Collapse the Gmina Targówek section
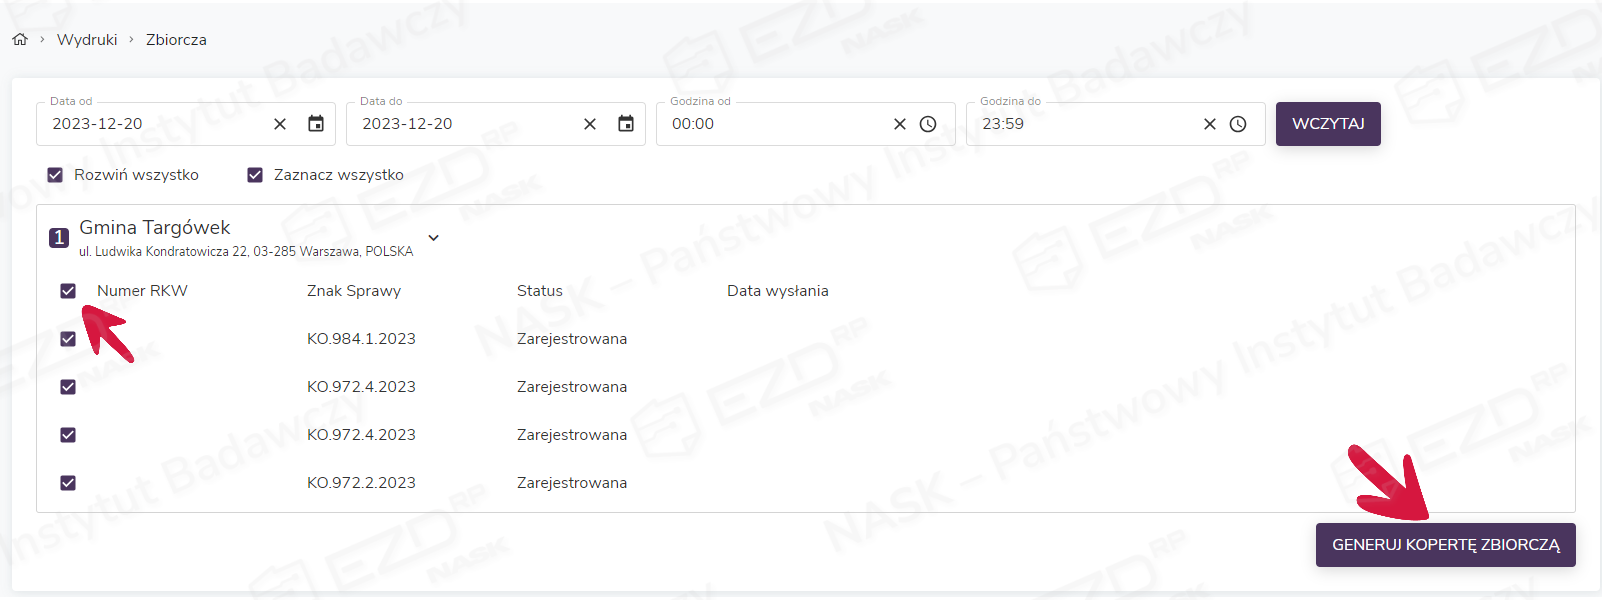The height and width of the screenshot is (600, 1602). [x=433, y=238]
